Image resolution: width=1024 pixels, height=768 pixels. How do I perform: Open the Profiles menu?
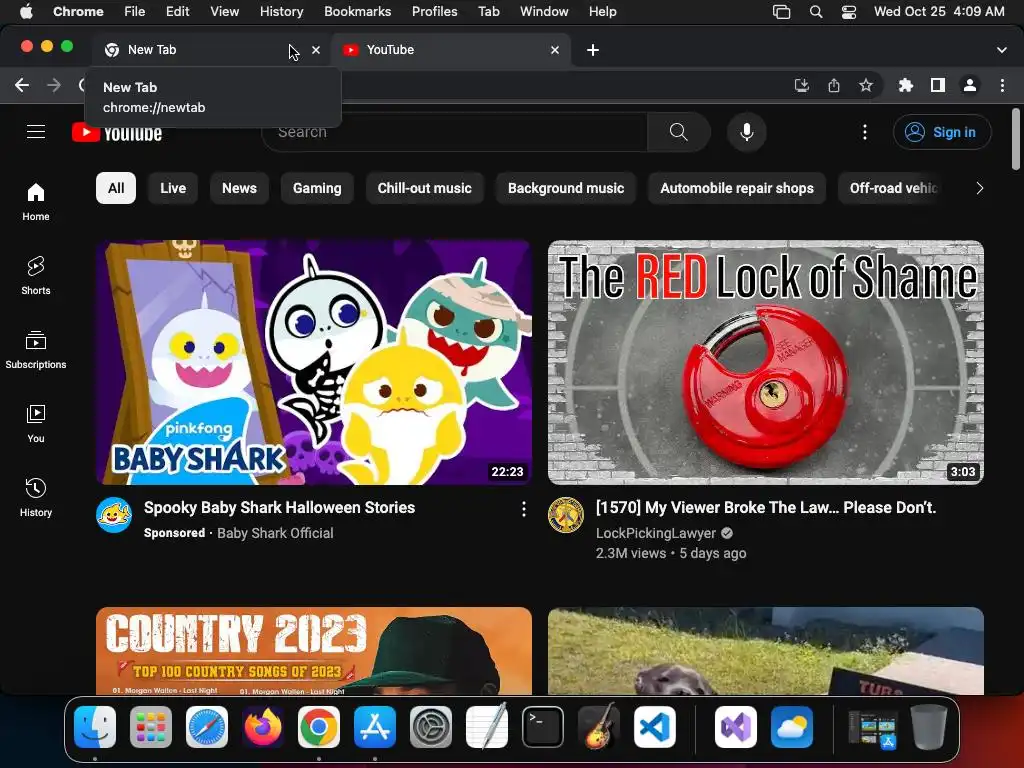(x=434, y=11)
